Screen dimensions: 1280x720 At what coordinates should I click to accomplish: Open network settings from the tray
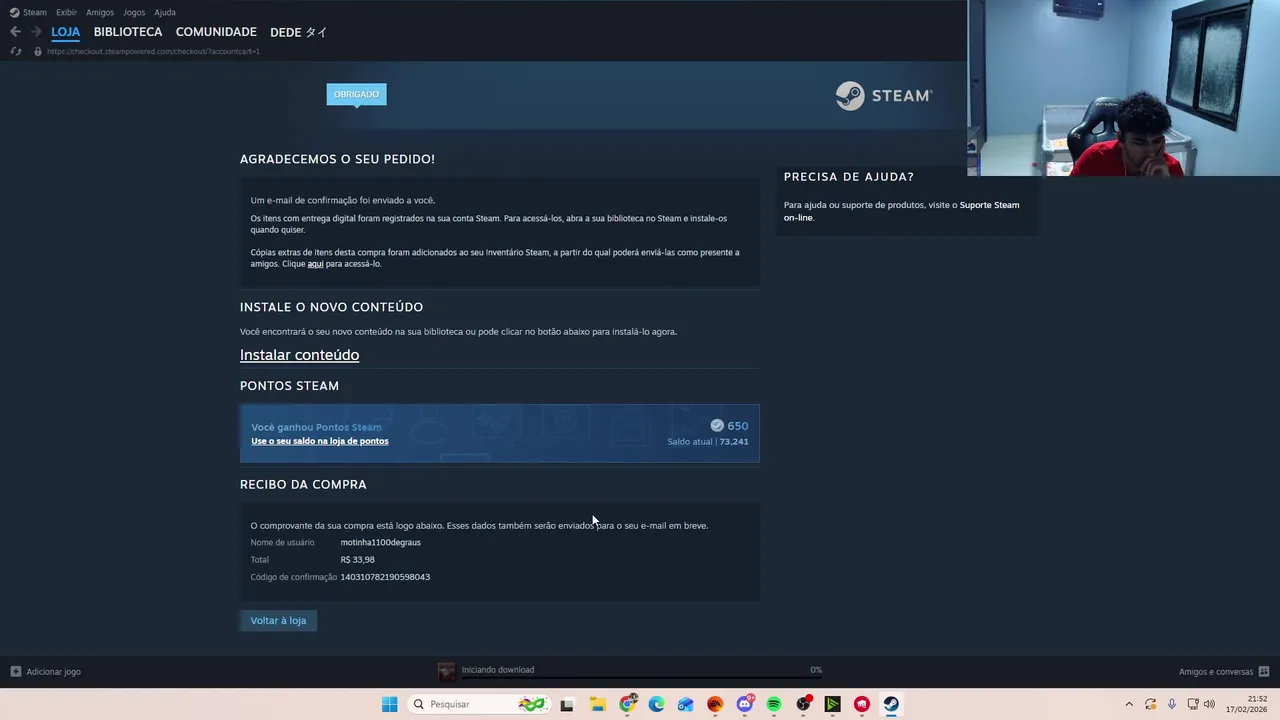click(x=1193, y=704)
